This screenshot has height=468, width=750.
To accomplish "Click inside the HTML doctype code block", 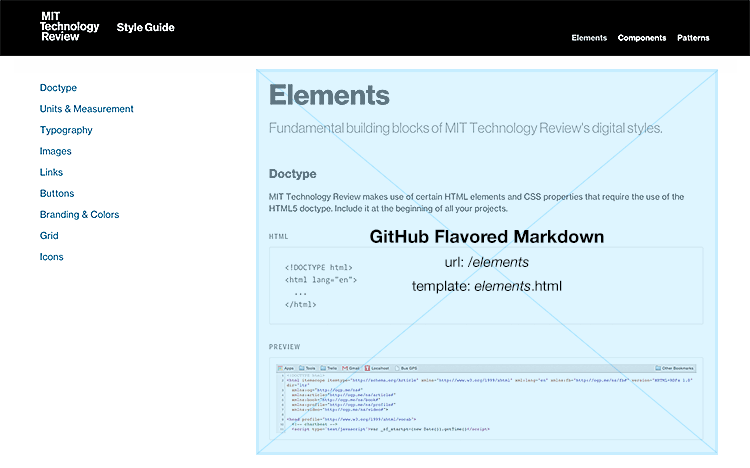I will [x=486, y=286].
